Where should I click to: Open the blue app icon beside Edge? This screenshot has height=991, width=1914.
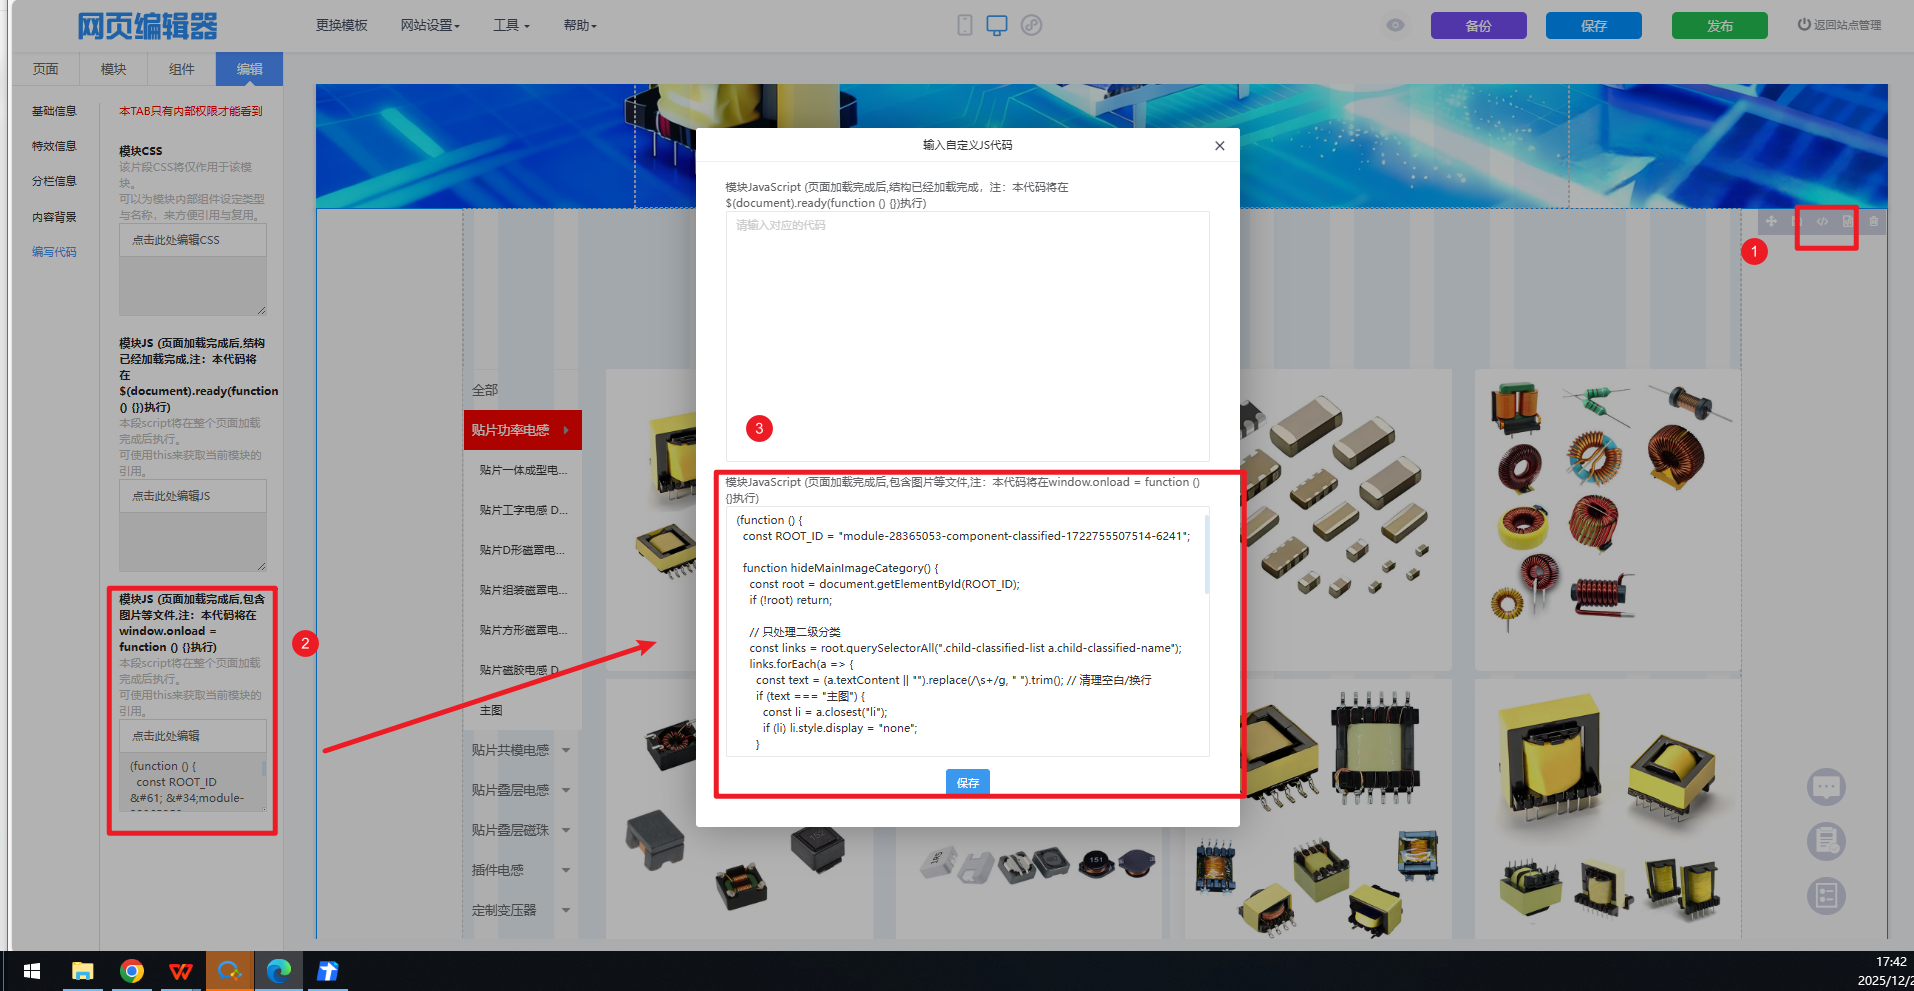point(328,971)
